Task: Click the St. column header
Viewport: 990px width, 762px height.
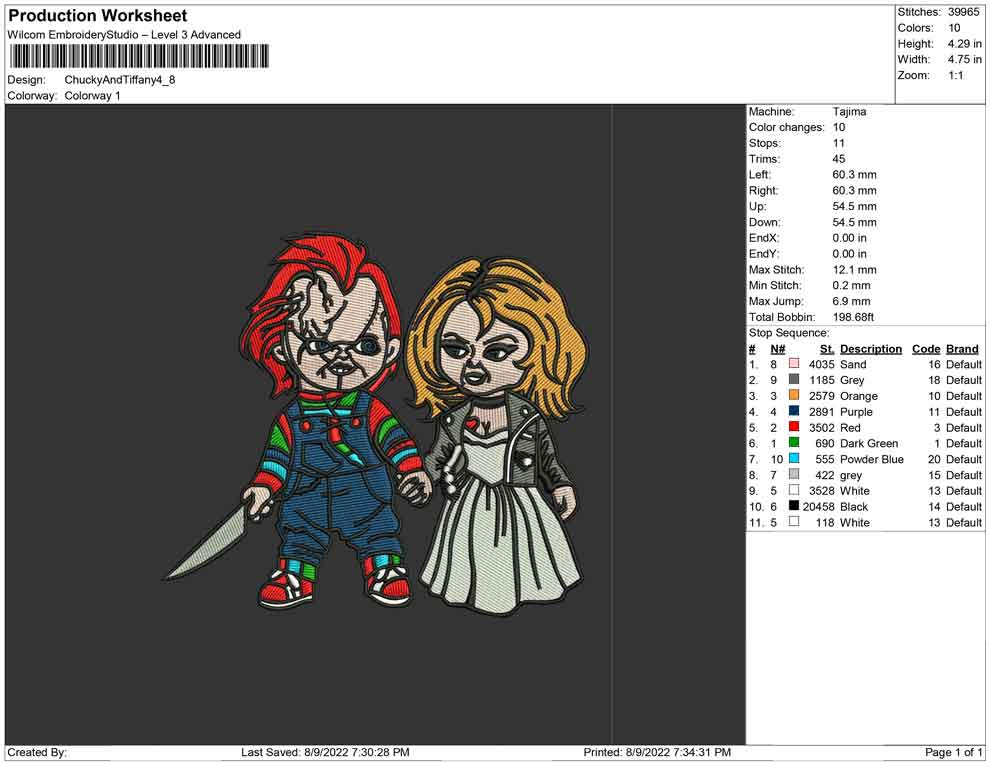Action: click(x=826, y=349)
